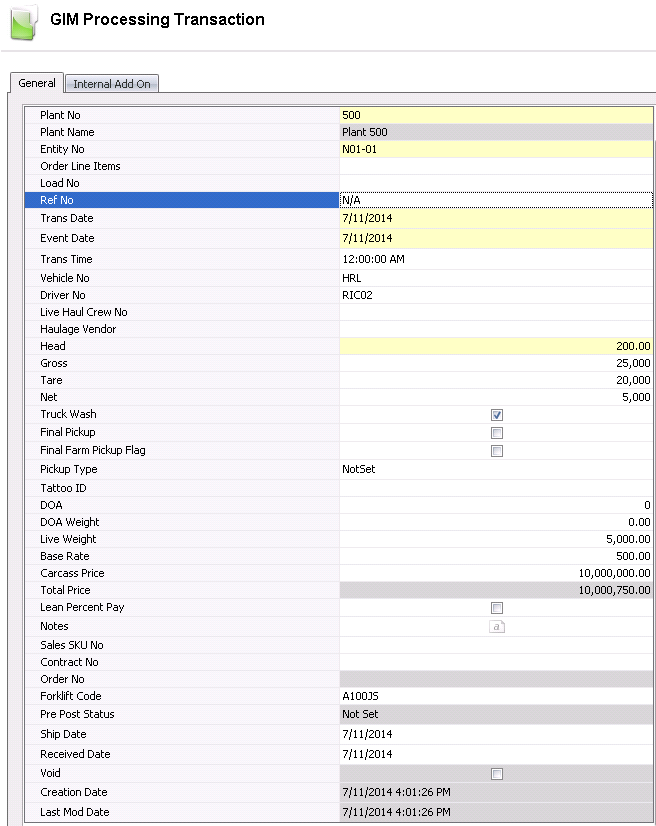656x826 pixels.
Task: Tick the Final Farm Pickup Flag checkbox
Action: (497, 451)
